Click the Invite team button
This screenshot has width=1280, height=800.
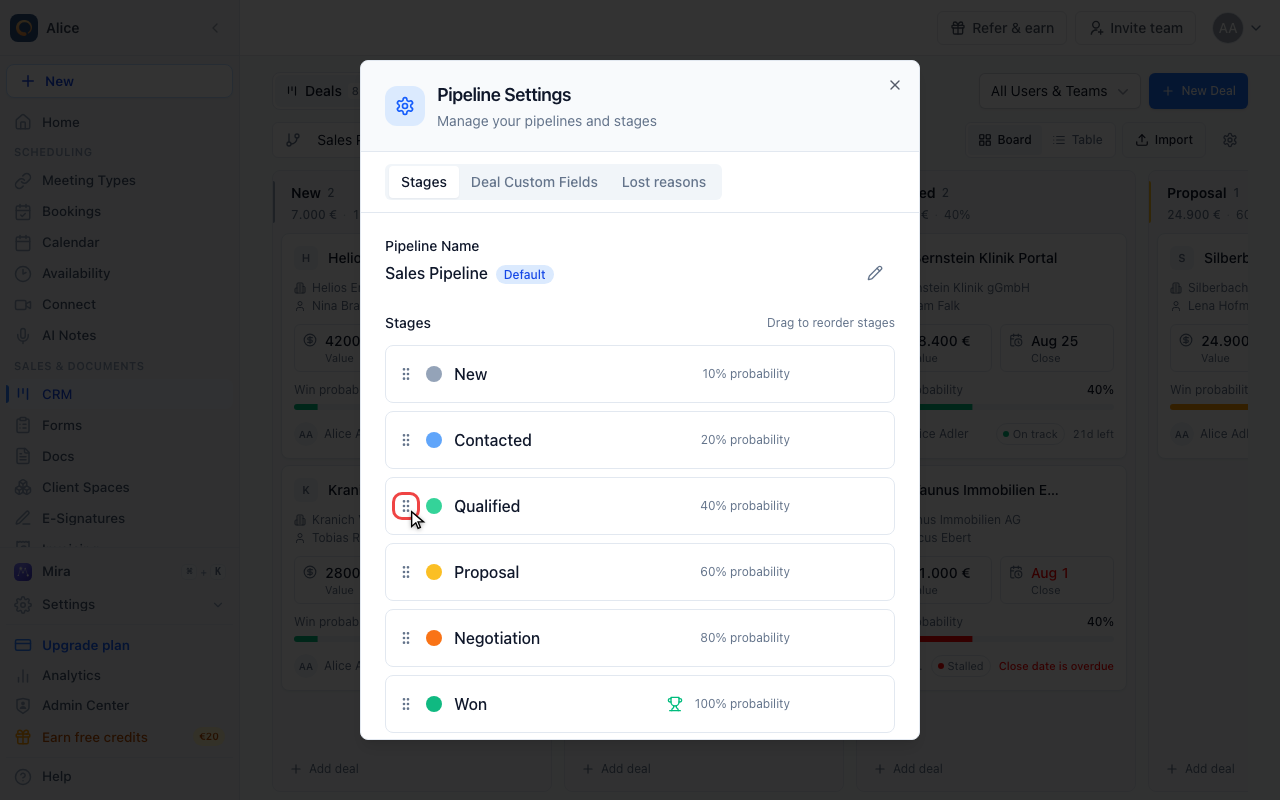pyautogui.click(x=1137, y=28)
